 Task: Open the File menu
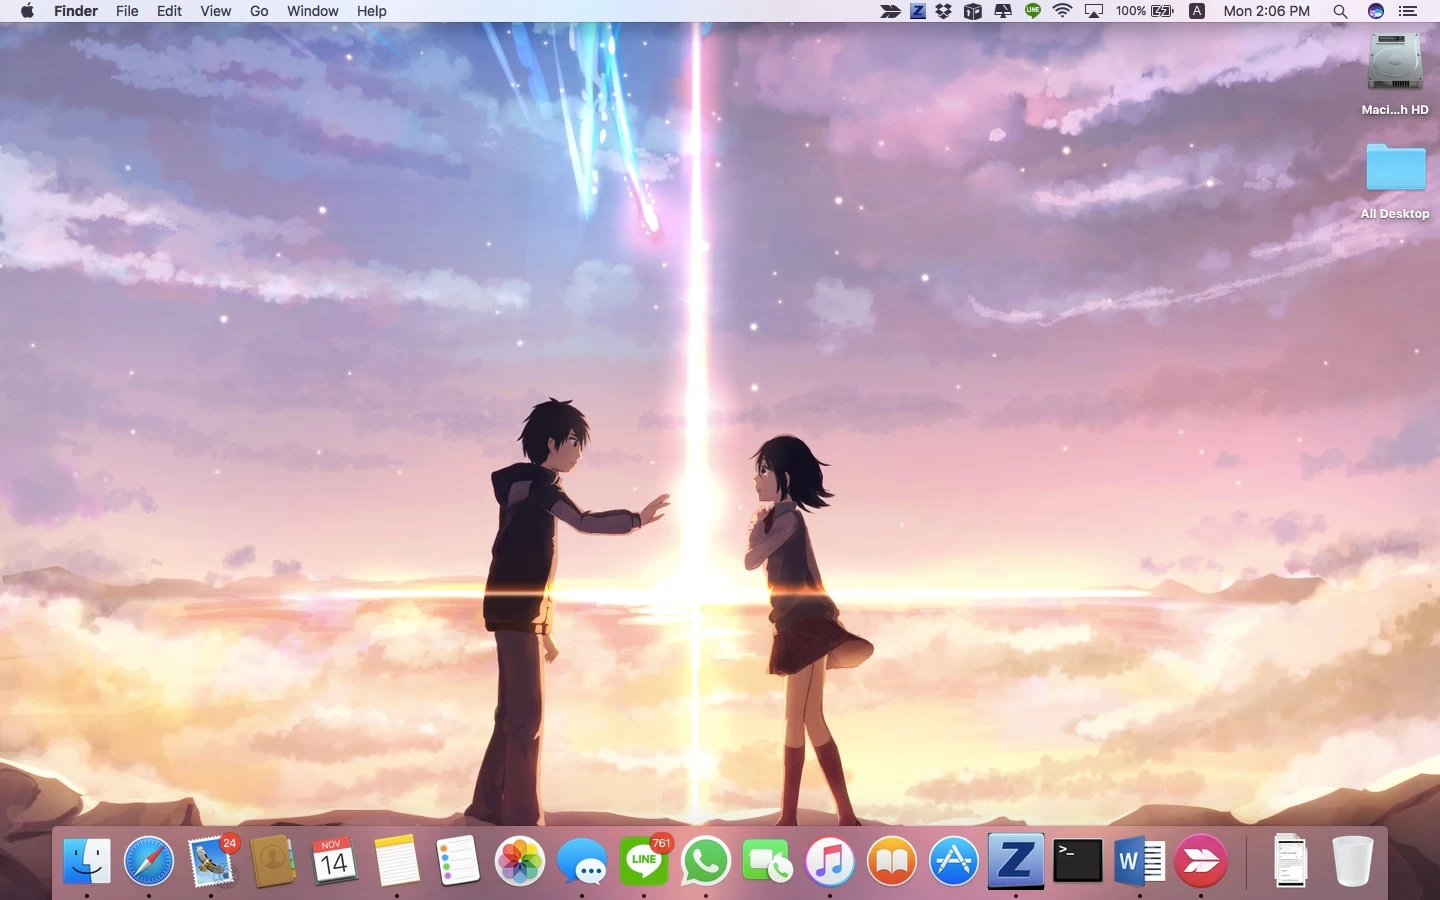pos(127,11)
